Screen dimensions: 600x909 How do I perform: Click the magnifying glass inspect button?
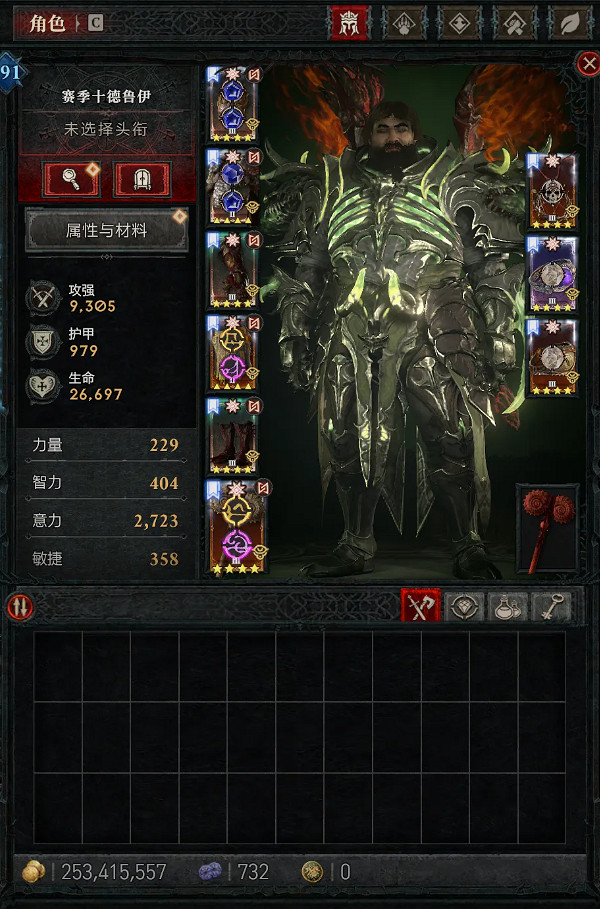72,179
